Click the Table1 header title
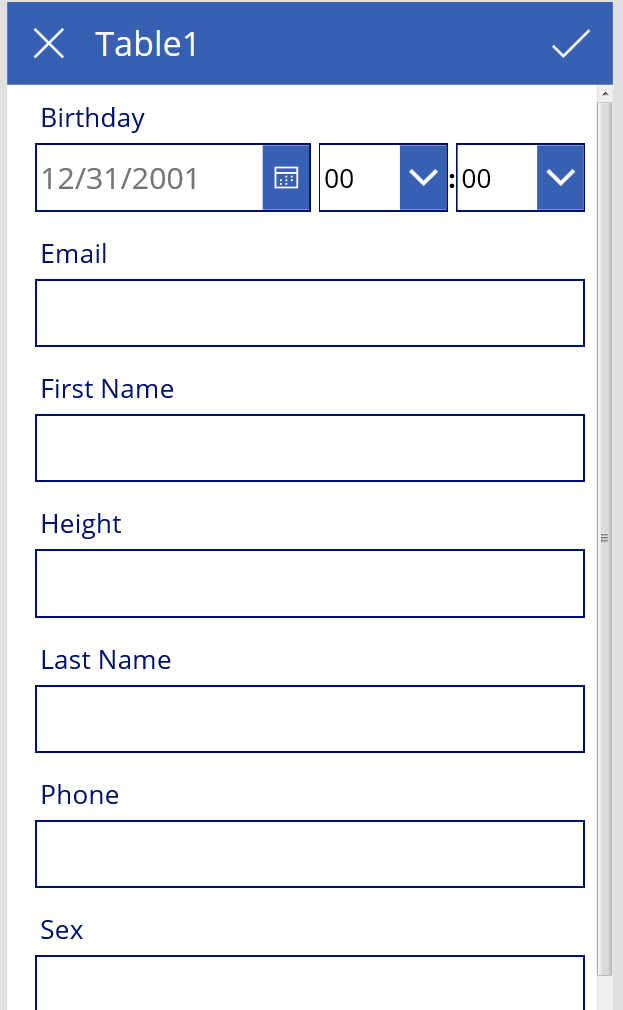Image resolution: width=623 pixels, height=1010 pixels. [147, 44]
